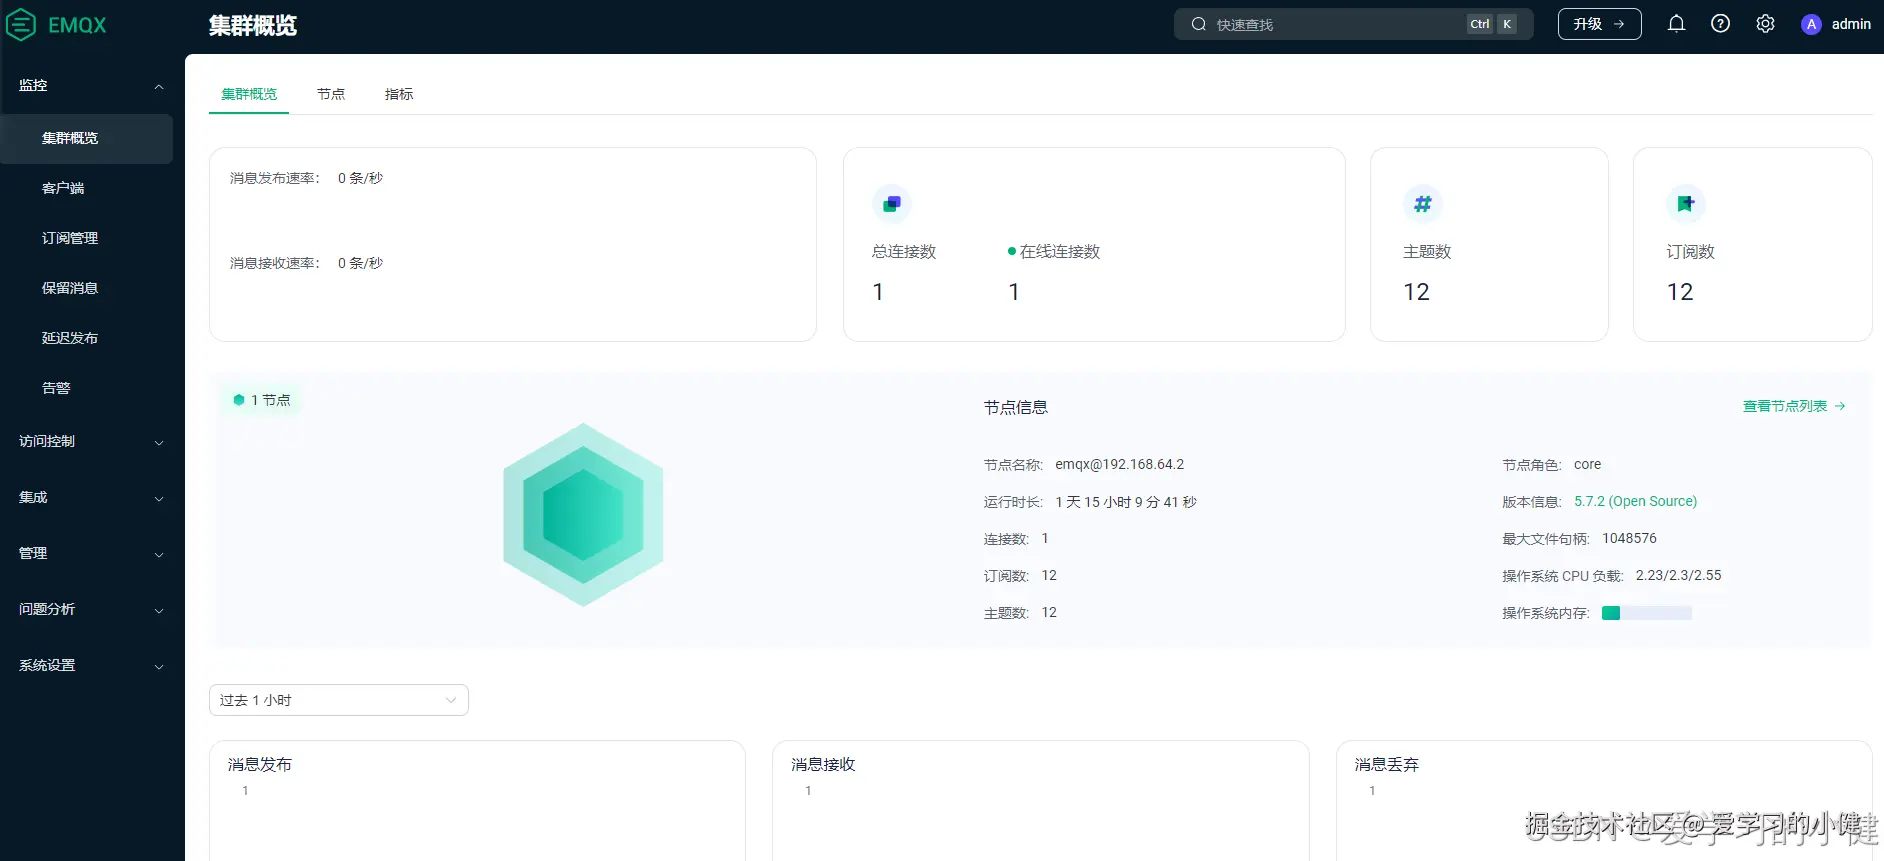Expand the 访问控制 menu section
The width and height of the screenshot is (1884, 861).
(92, 441)
